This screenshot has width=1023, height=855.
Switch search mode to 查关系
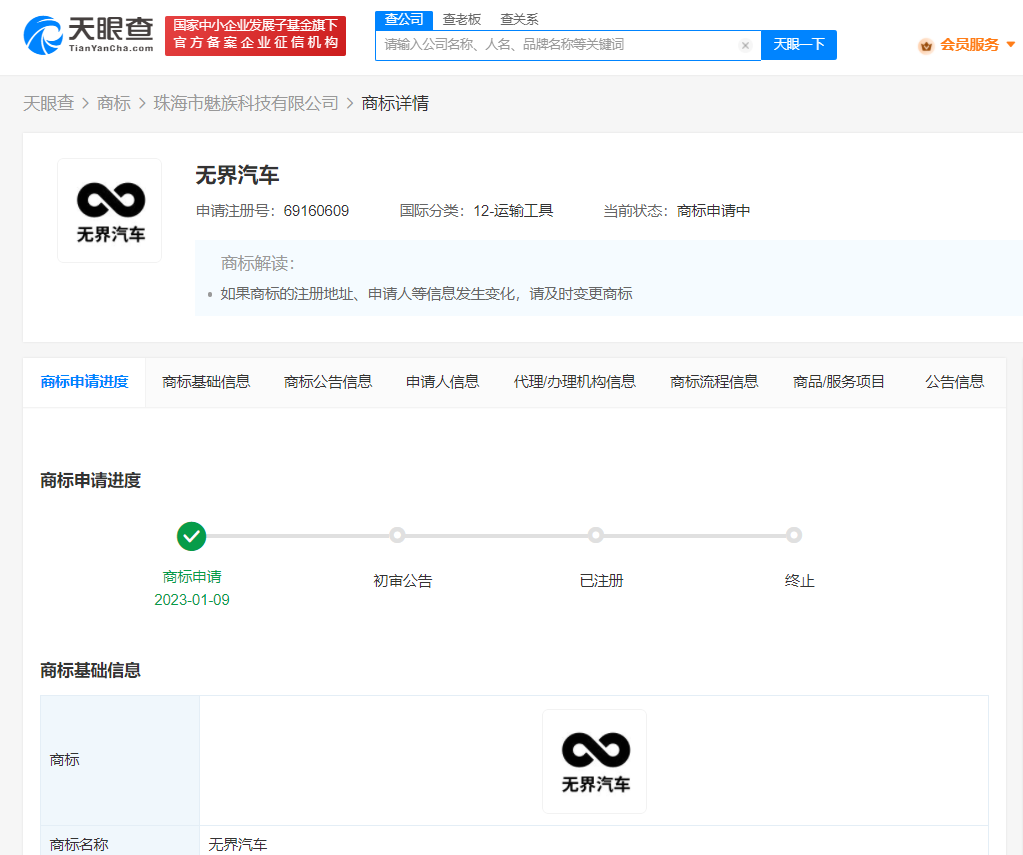tap(519, 18)
